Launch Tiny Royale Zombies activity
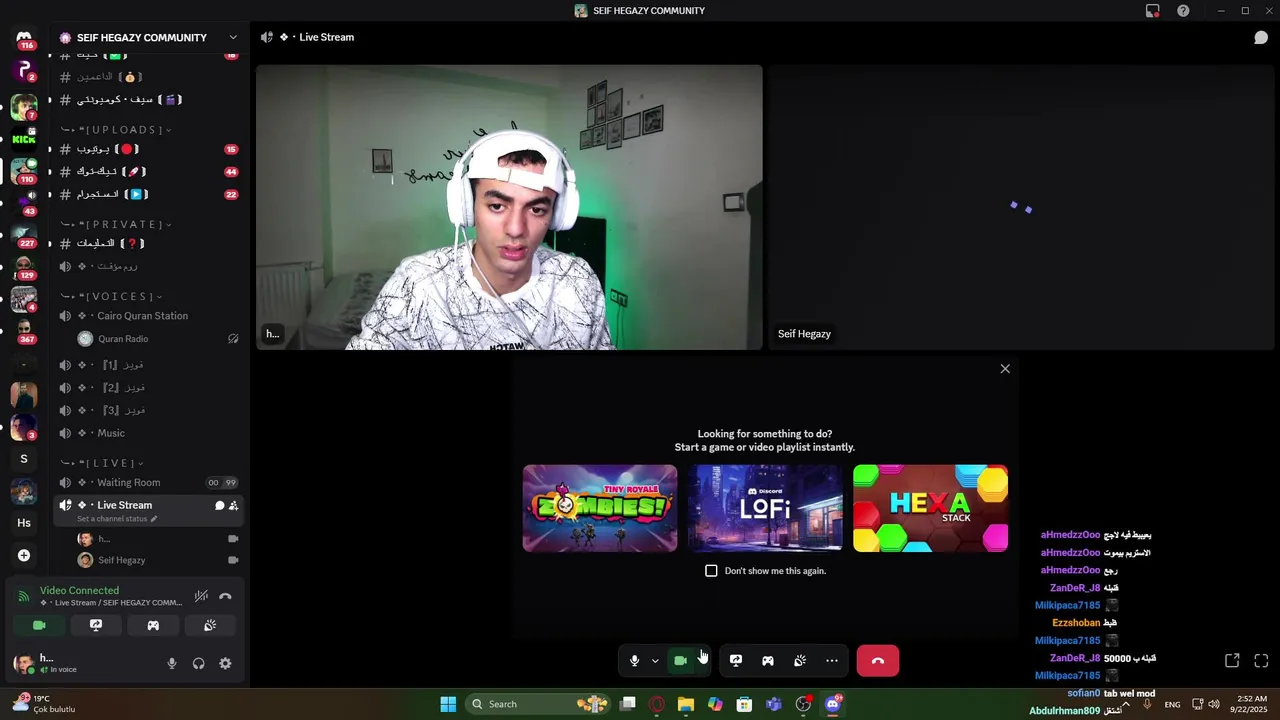 tap(600, 508)
